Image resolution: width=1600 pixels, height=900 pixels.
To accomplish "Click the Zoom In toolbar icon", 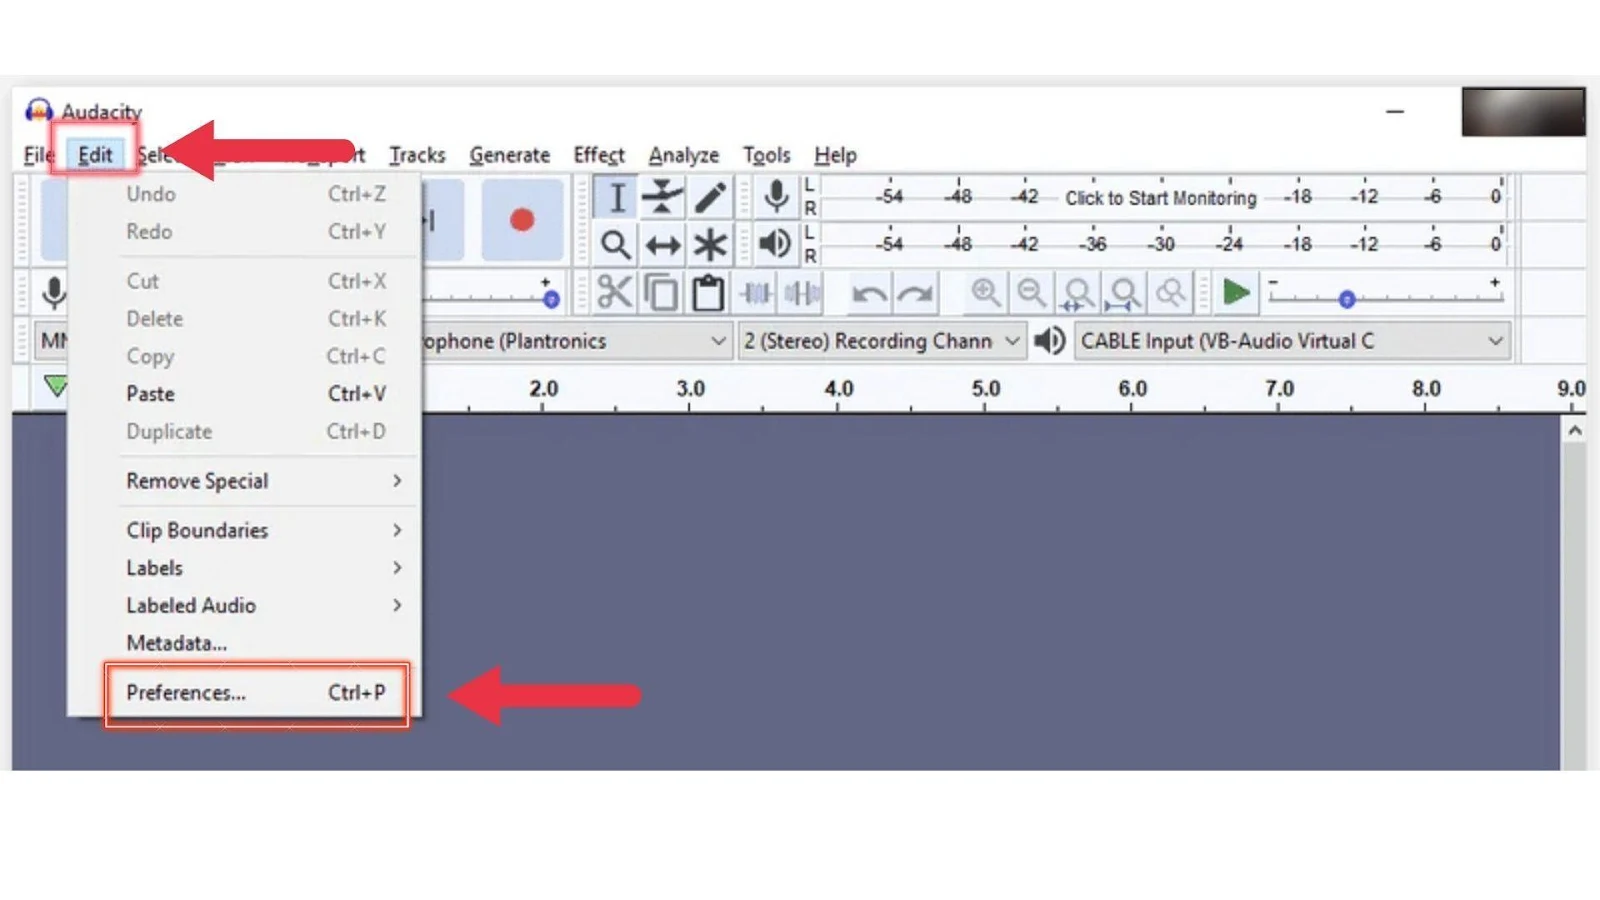I will (985, 293).
